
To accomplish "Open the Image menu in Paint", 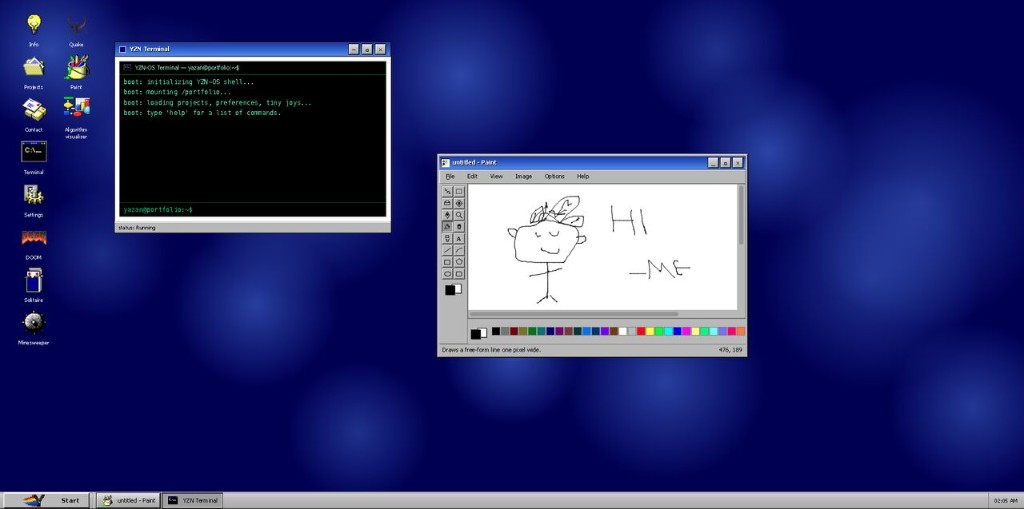I will click(x=523, y=176).
